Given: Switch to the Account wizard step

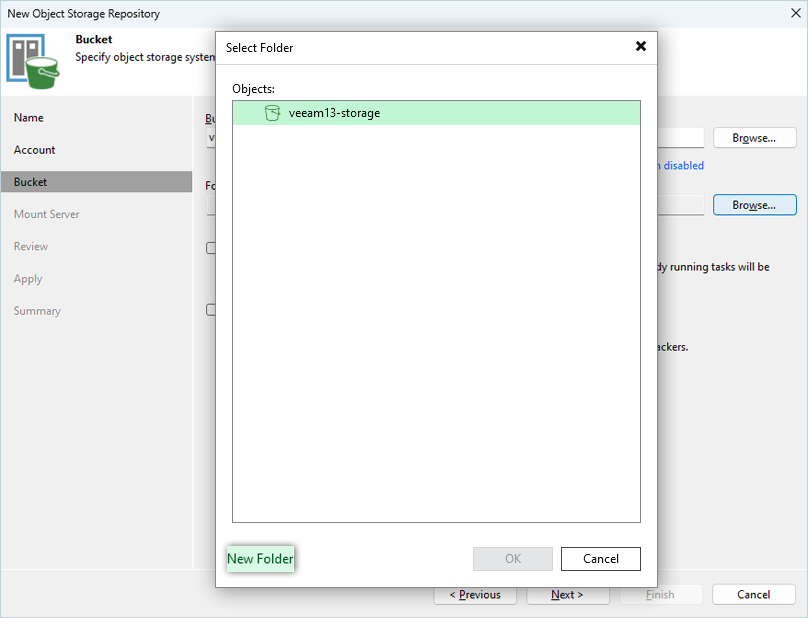Looking at the screenshot, I should [35, 150].
